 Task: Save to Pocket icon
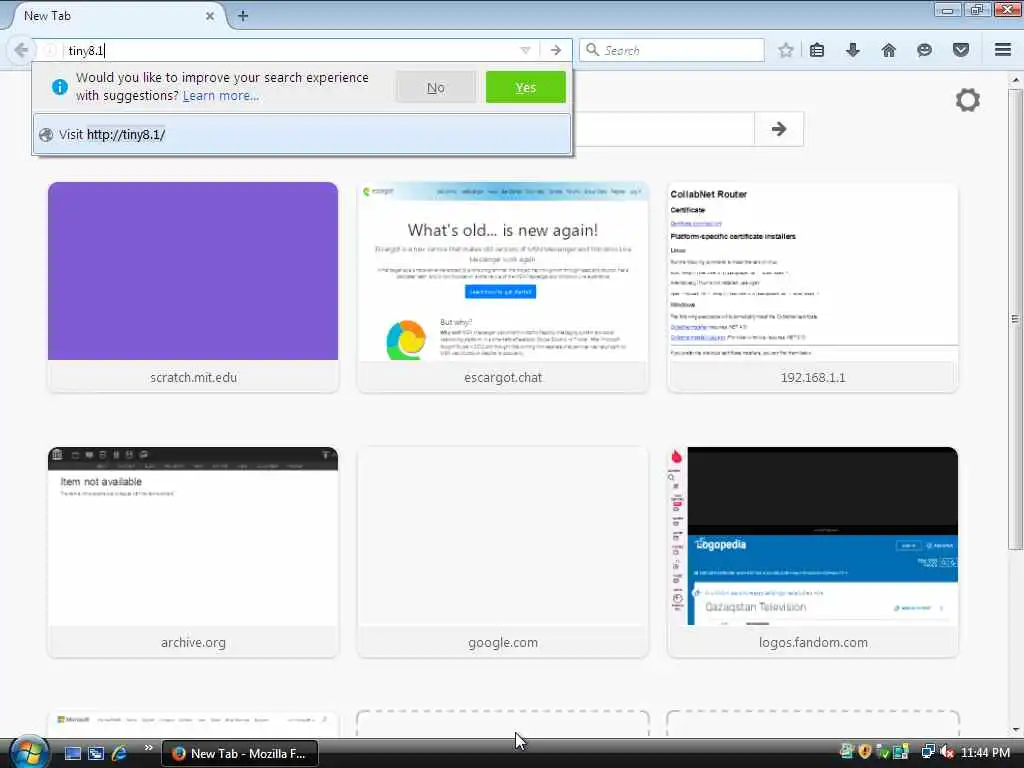(x=960, y=50)
